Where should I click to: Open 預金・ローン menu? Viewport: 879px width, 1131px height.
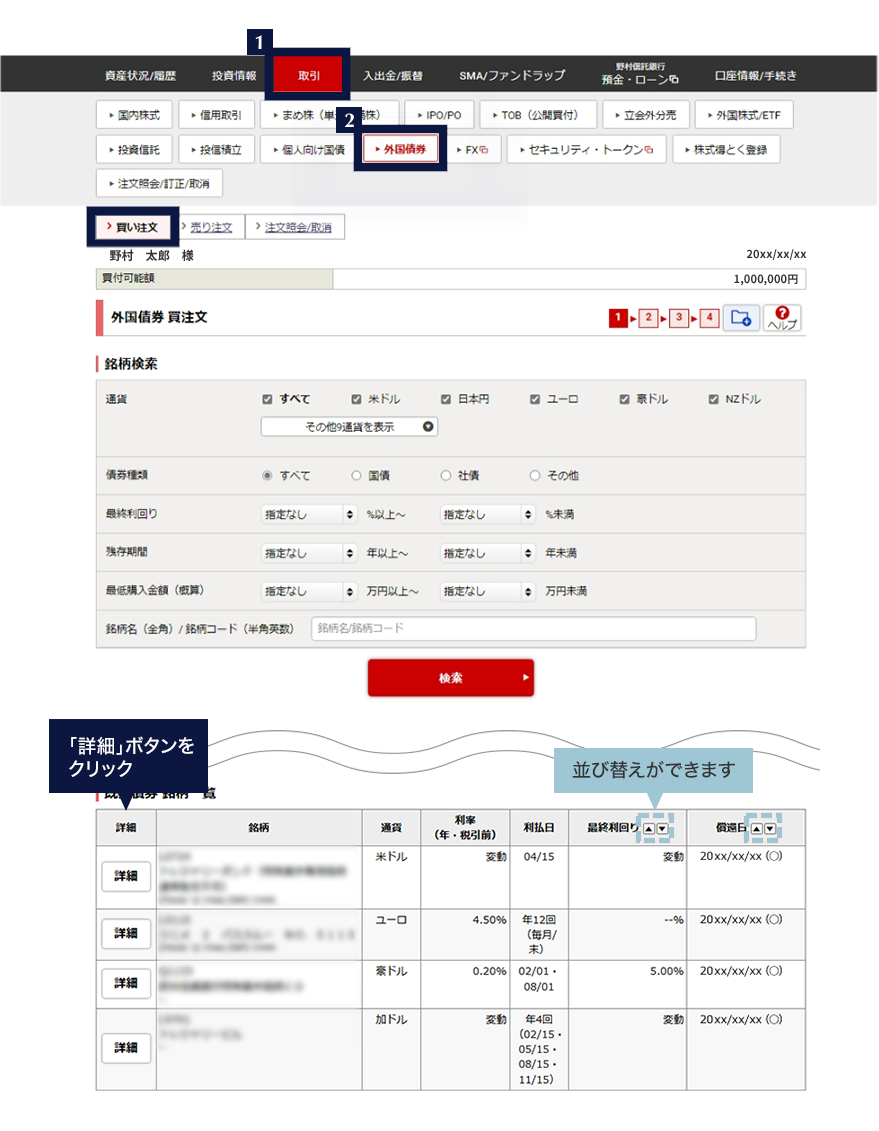[640, 74]
